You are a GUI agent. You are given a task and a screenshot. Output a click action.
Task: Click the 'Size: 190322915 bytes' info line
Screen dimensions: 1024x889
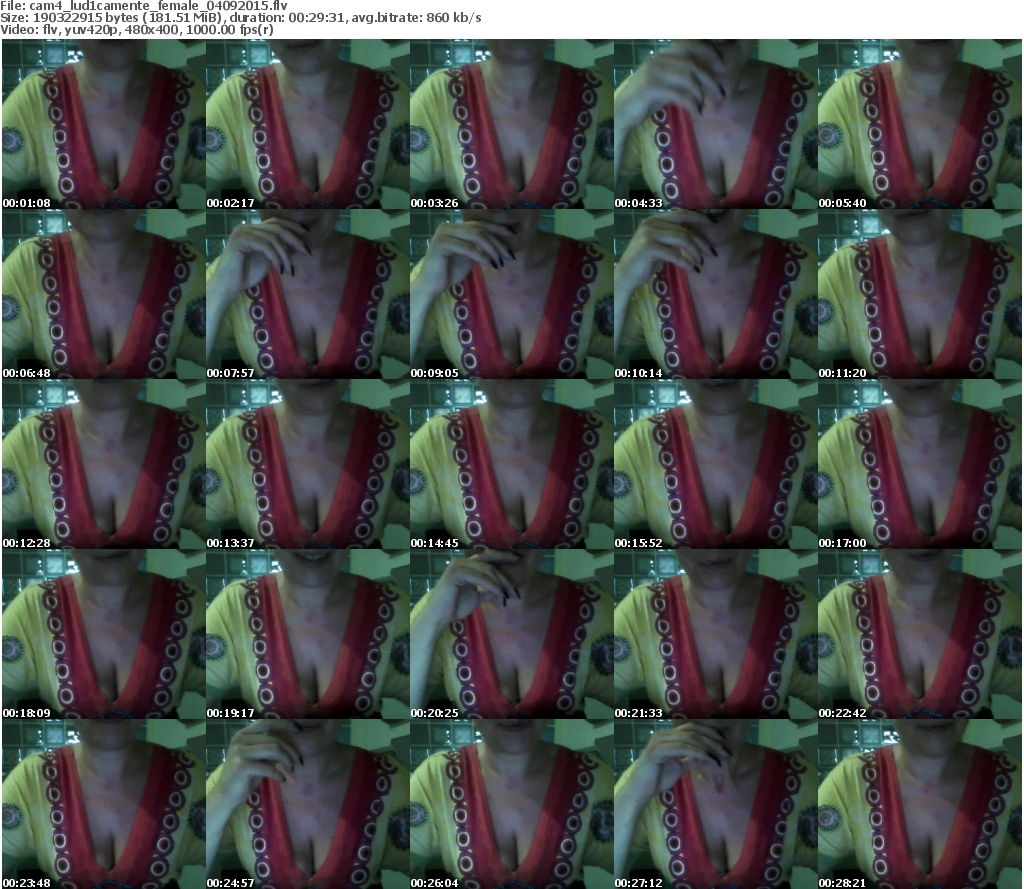[241, 18]
